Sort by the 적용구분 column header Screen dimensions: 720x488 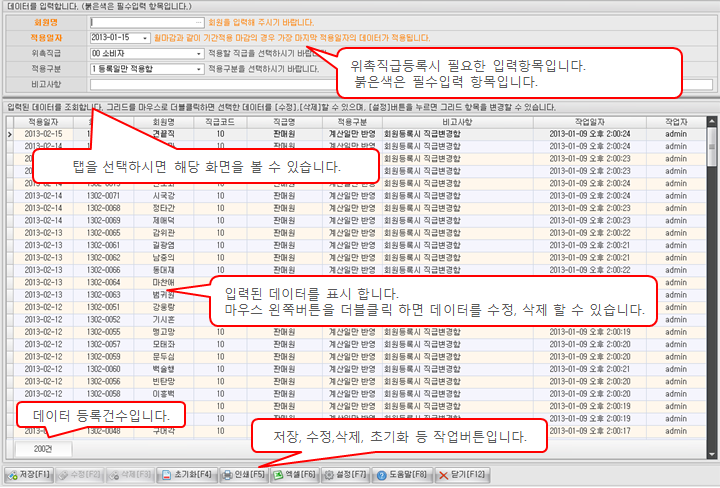(x=352, y=122)
